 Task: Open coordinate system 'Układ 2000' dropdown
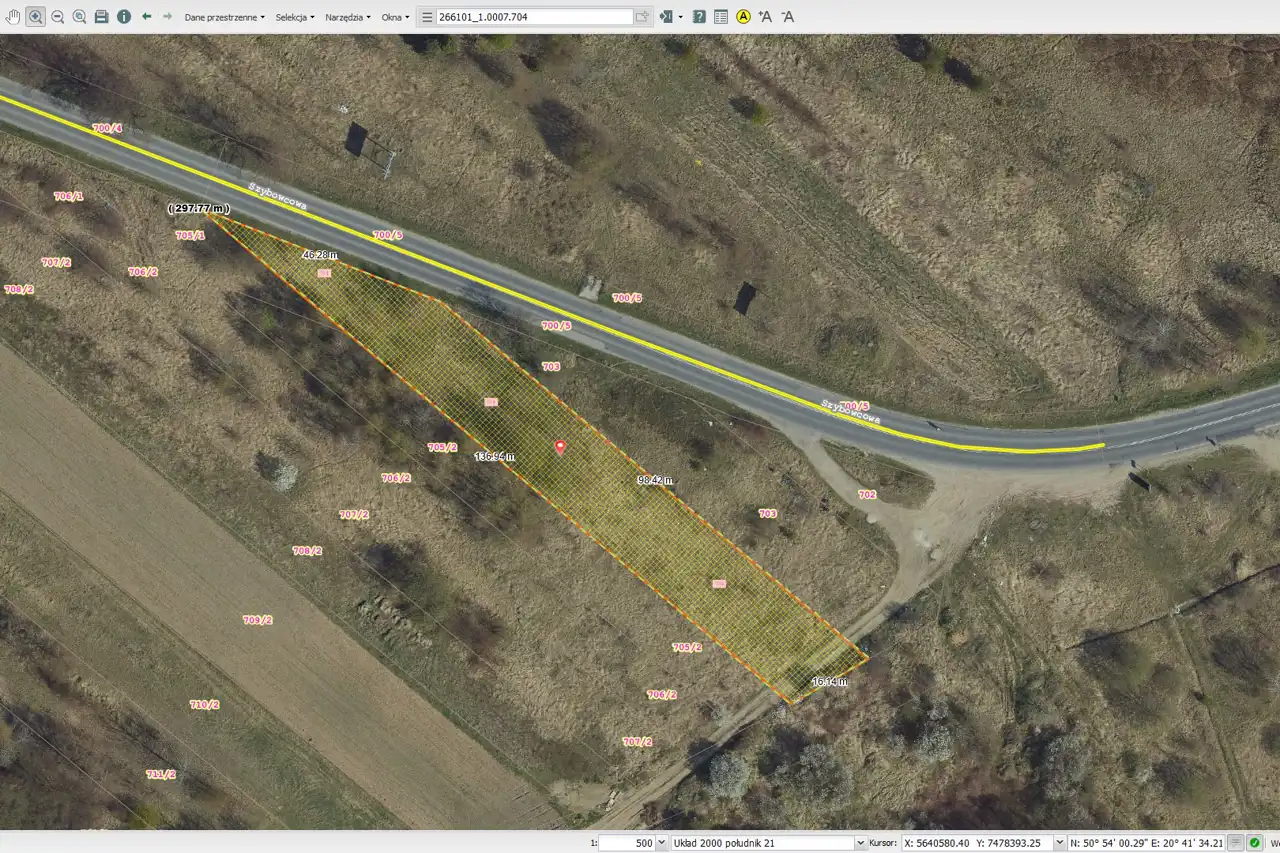(860, 843)
